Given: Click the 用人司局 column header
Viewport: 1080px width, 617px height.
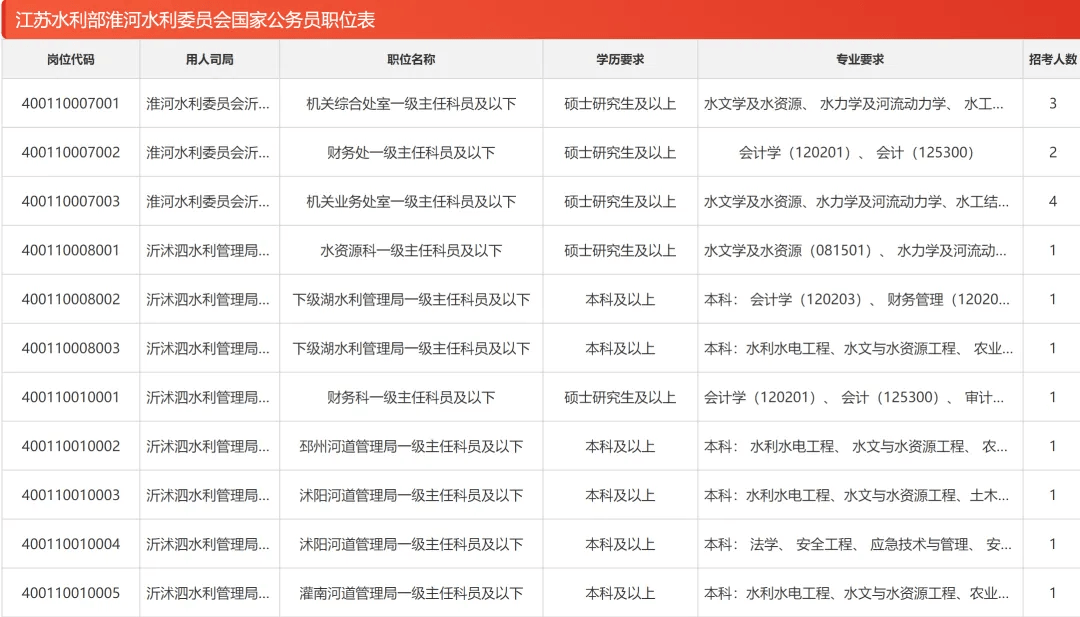Looking at the screenshot, I should click(209, 59).
